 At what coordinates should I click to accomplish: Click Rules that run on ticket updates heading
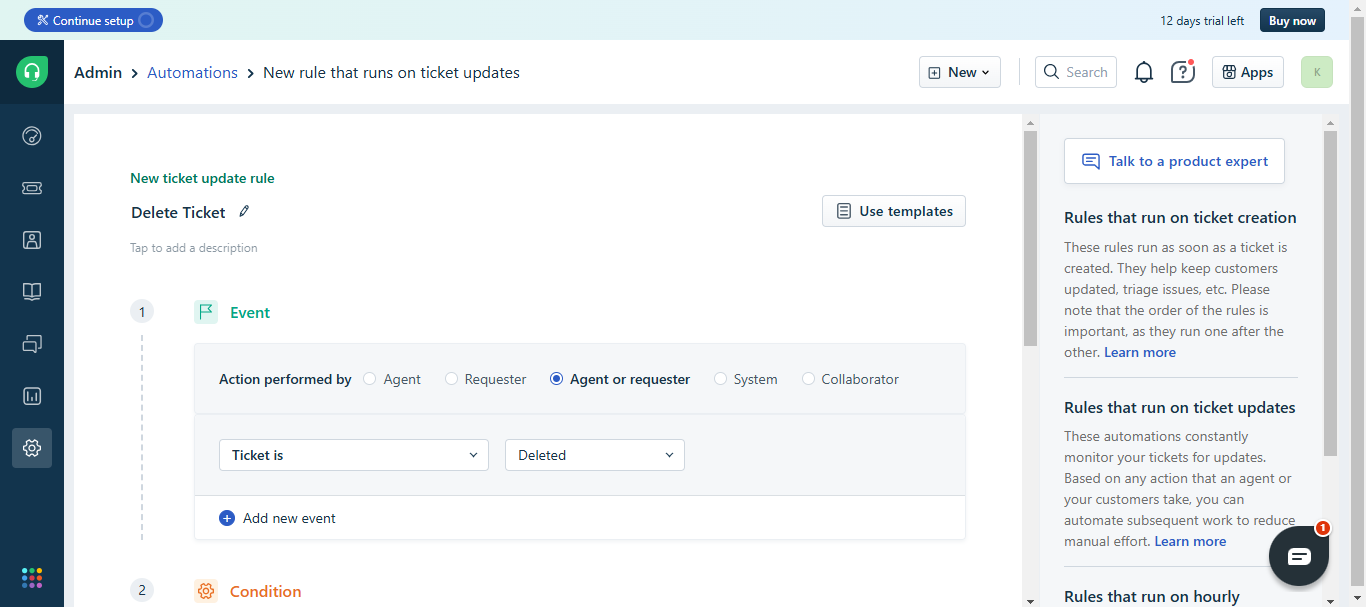click(x=1180, y=407)
